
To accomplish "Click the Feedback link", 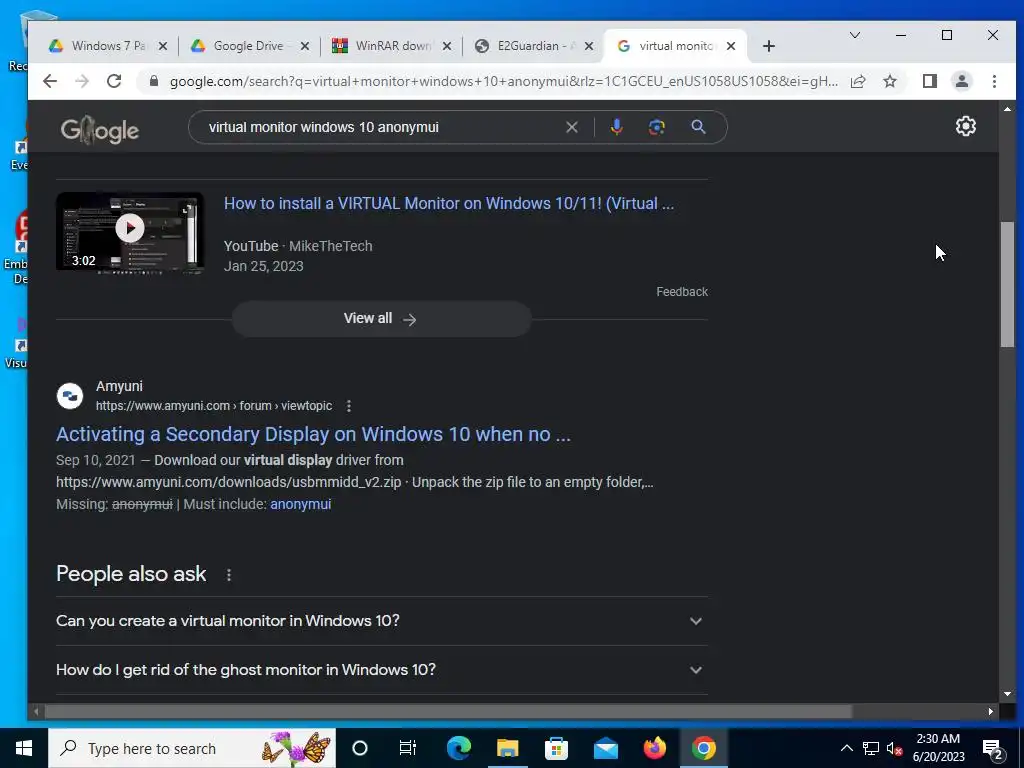I will click(682, 292).
